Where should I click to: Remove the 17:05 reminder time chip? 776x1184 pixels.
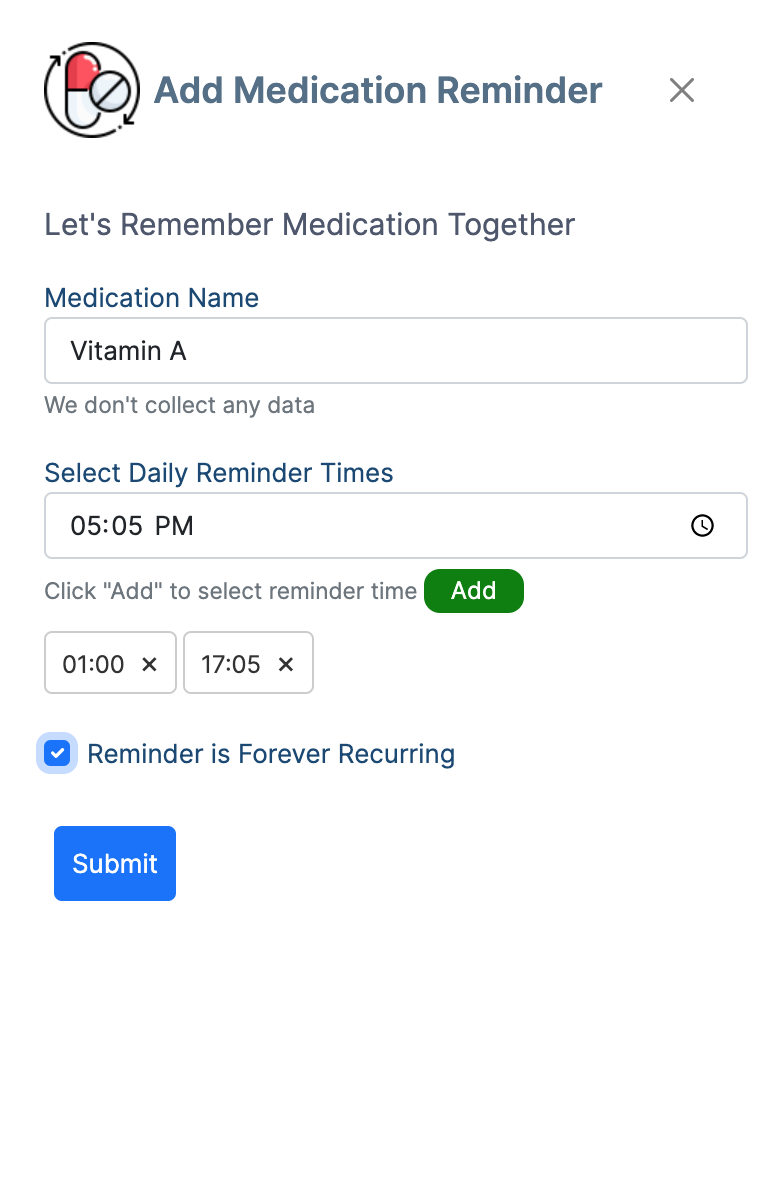pos(285,664)
